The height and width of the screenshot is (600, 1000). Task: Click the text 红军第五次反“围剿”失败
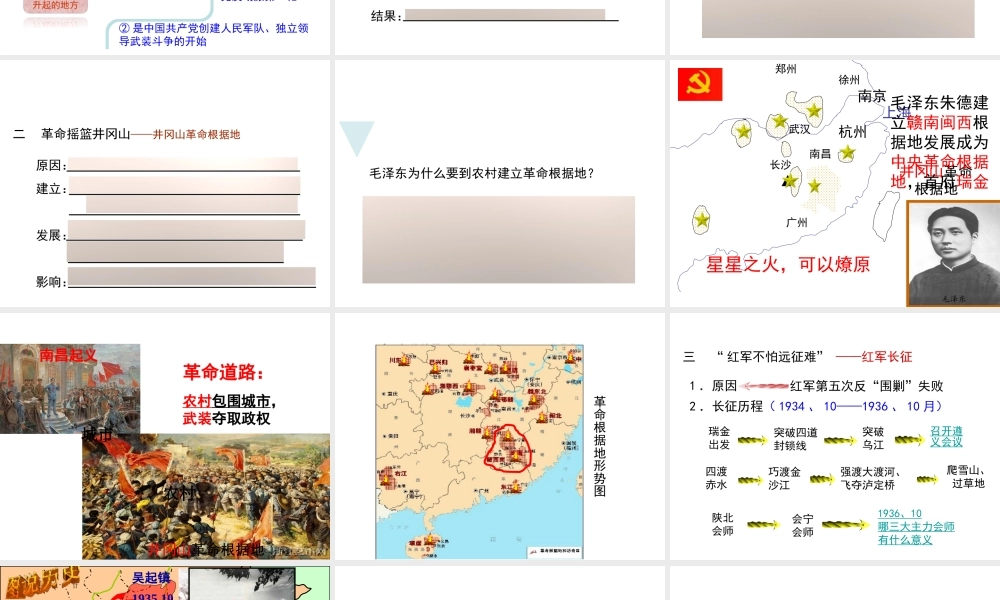click(x=867, y=386)
